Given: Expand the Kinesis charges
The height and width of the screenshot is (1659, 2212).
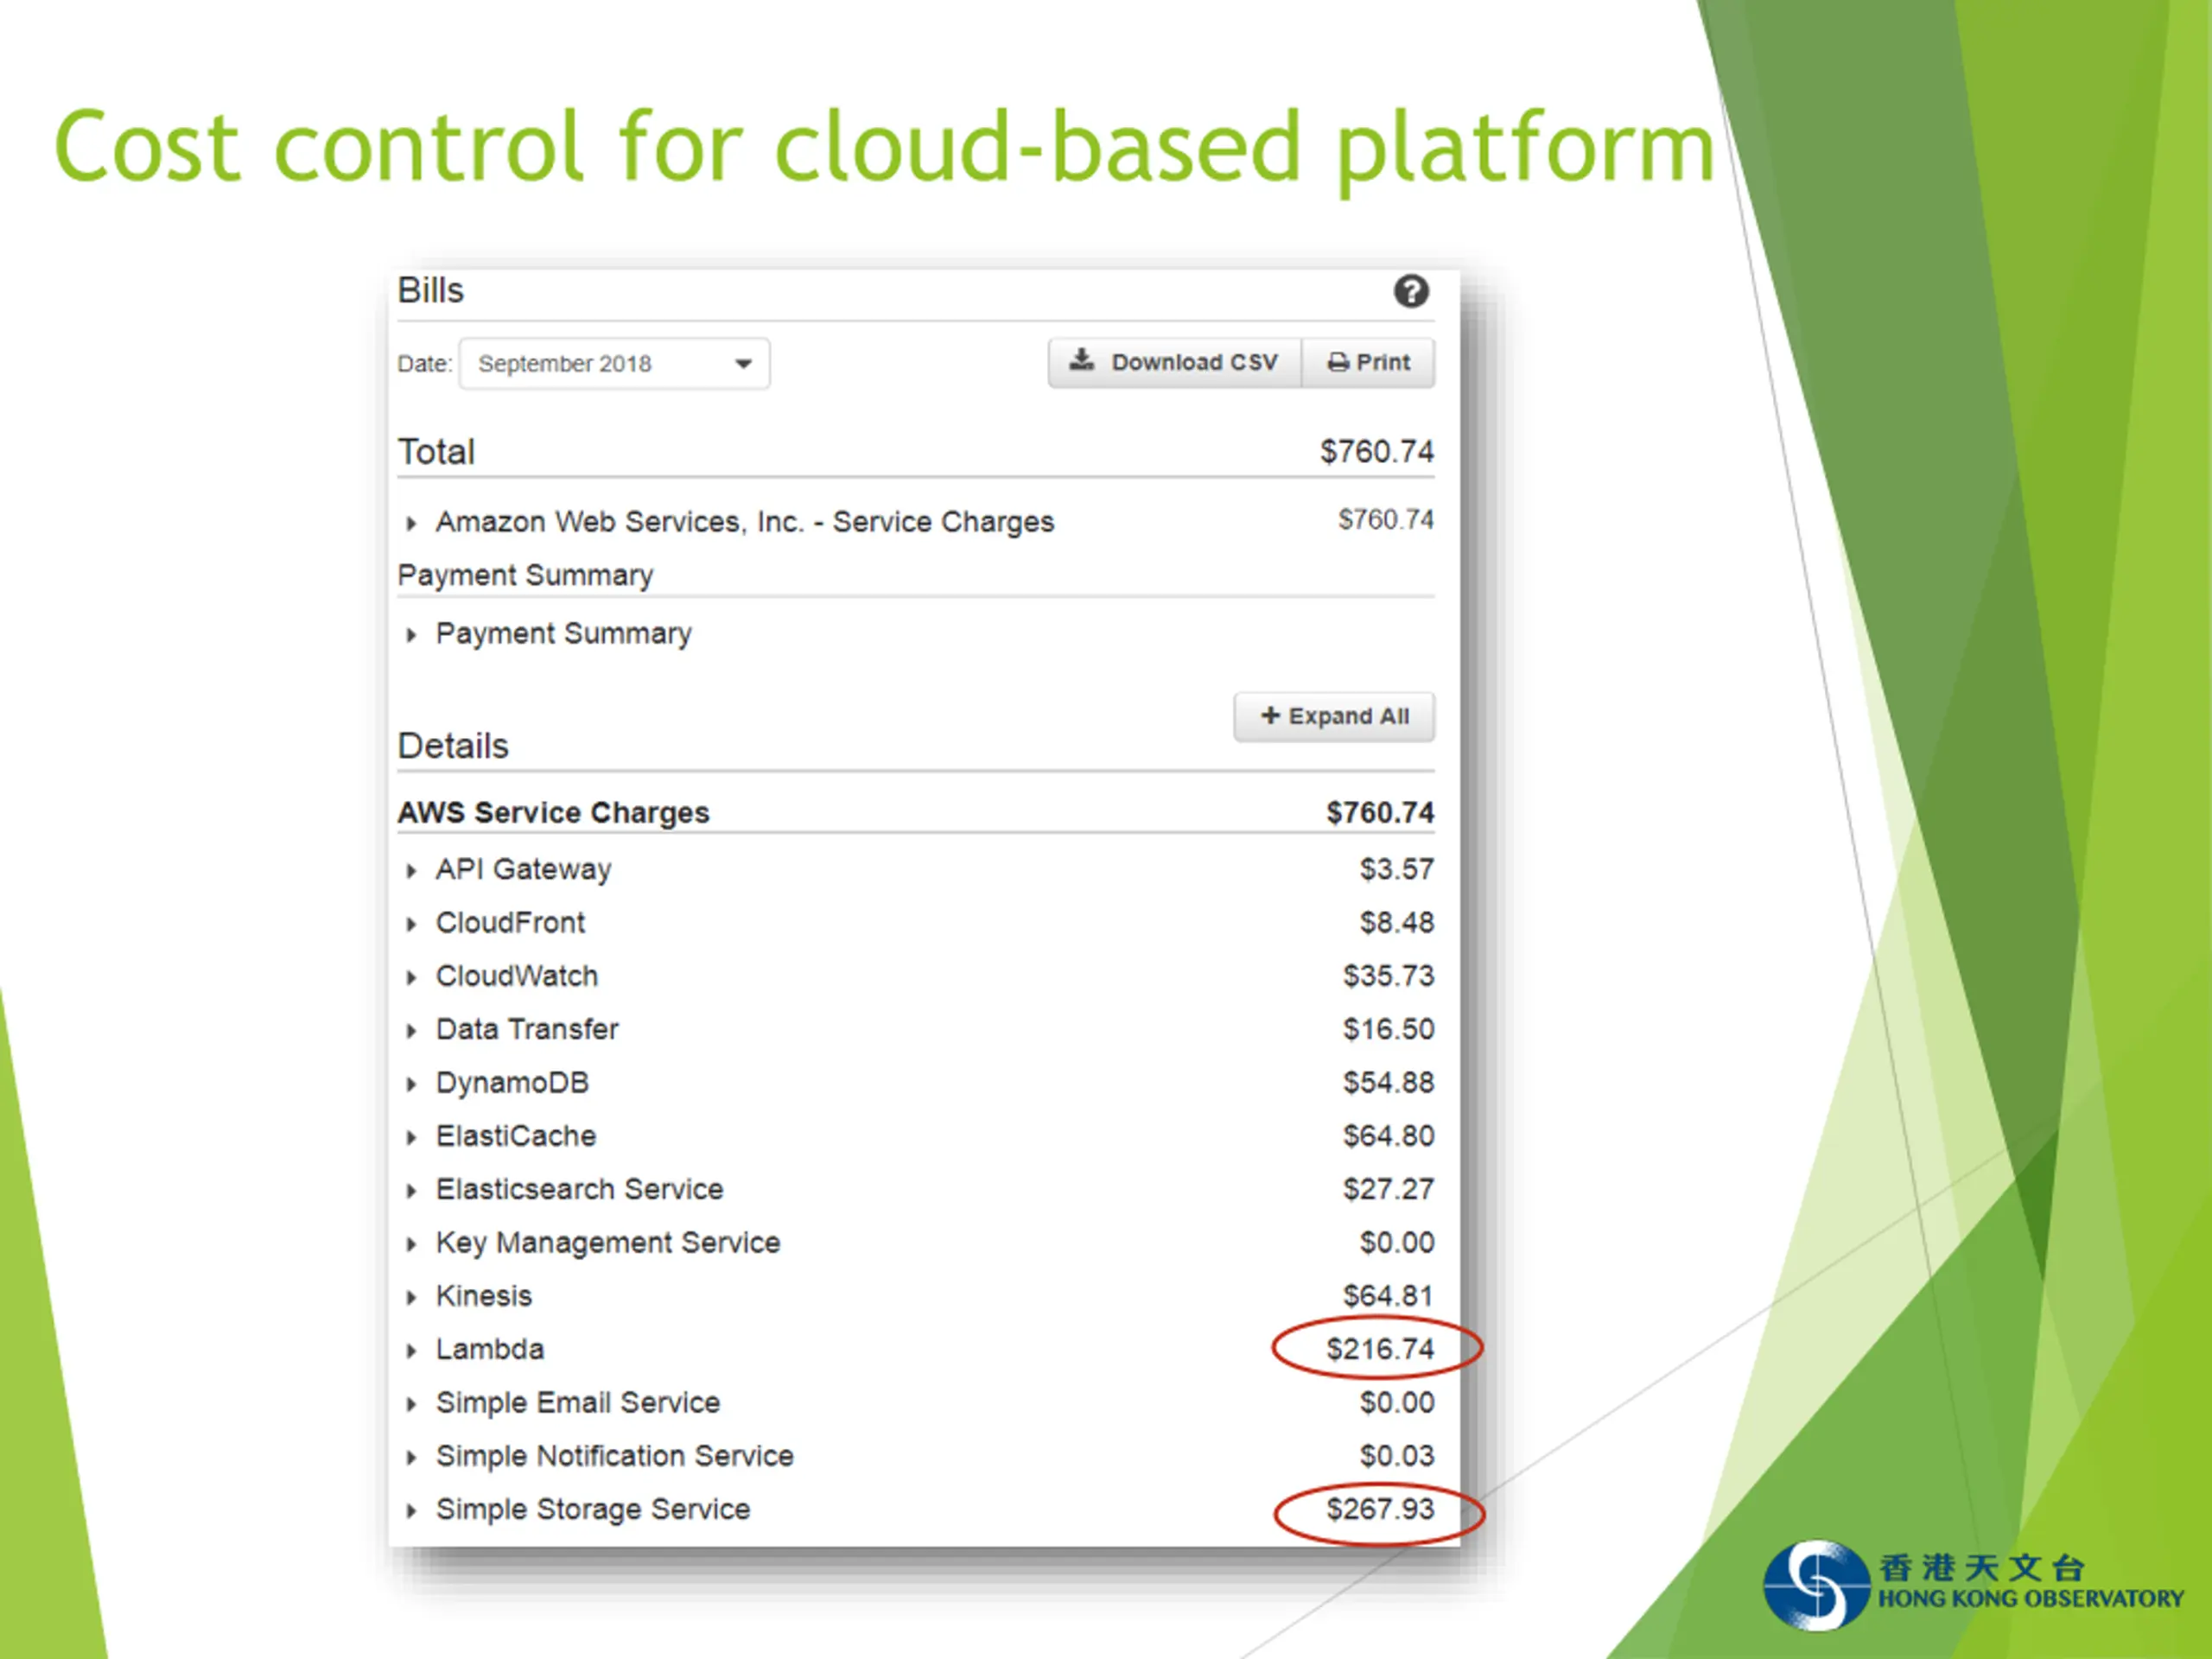Looking at the screenshot, I should coord(411,1297).
